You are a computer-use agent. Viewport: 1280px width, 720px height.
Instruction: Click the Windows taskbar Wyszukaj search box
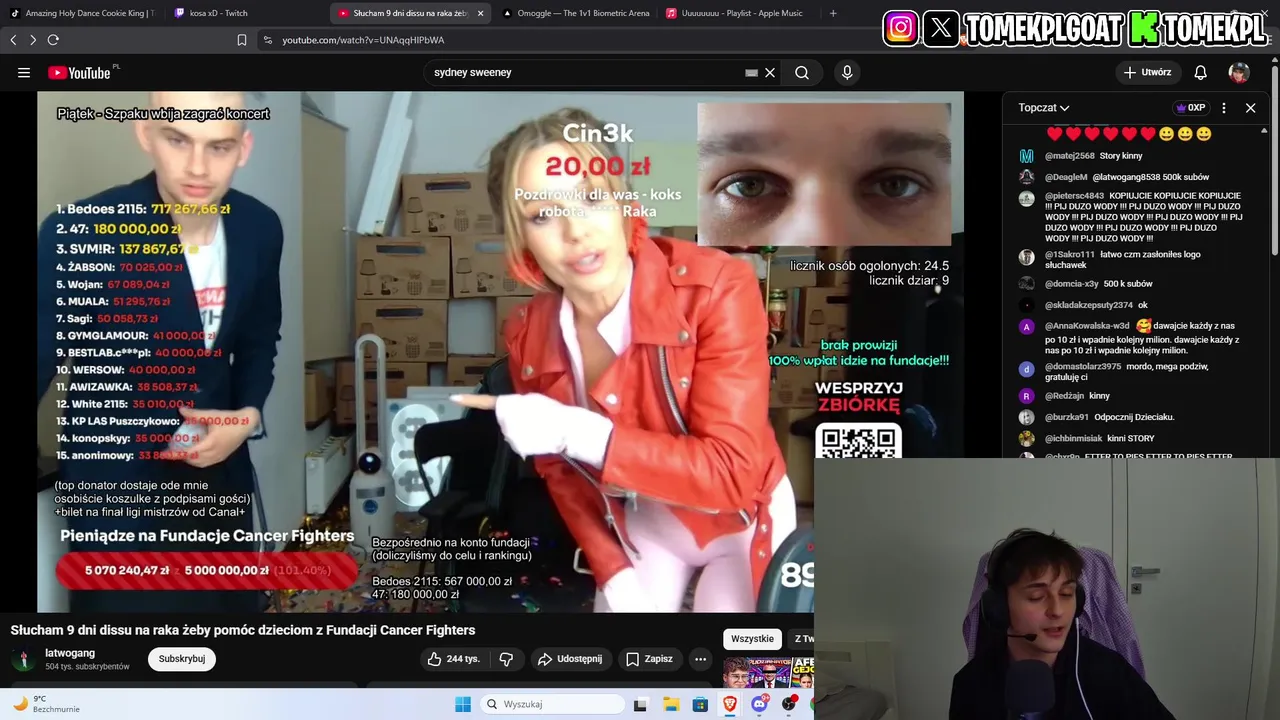coord(553,704)
